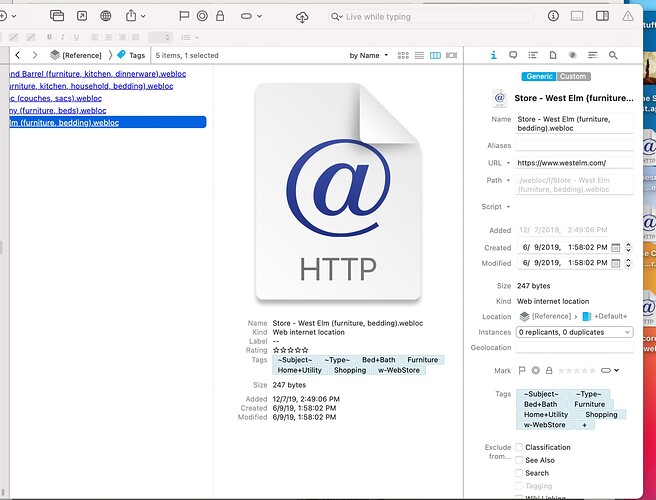Click the + add tag button in inspector

(x=584, y=425)
